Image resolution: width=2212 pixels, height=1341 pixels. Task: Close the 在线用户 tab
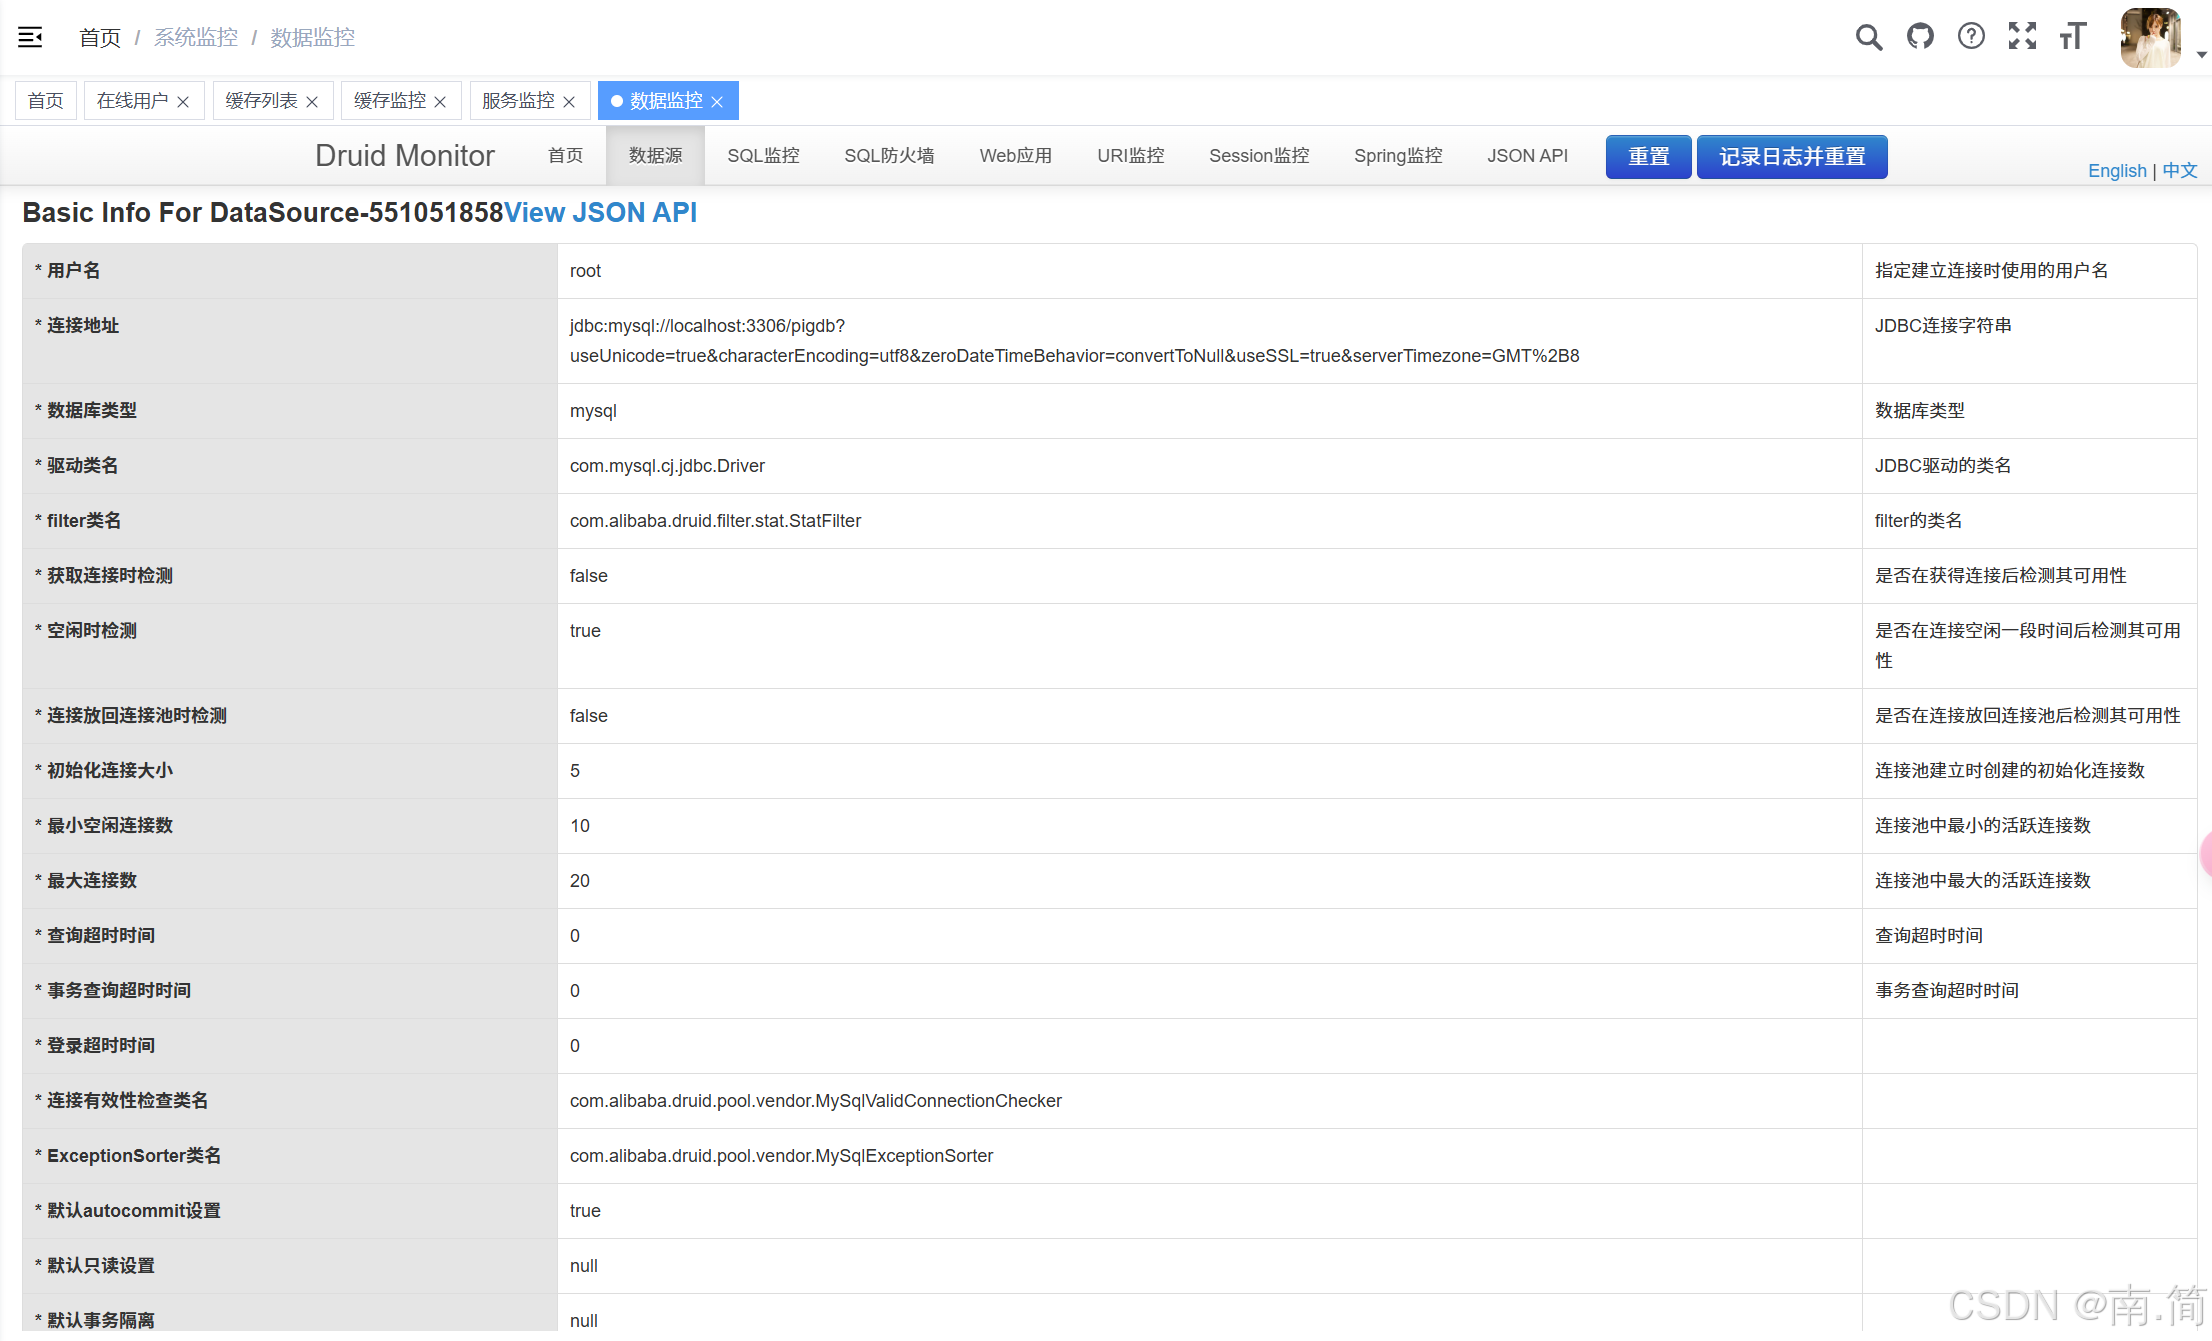183,102
